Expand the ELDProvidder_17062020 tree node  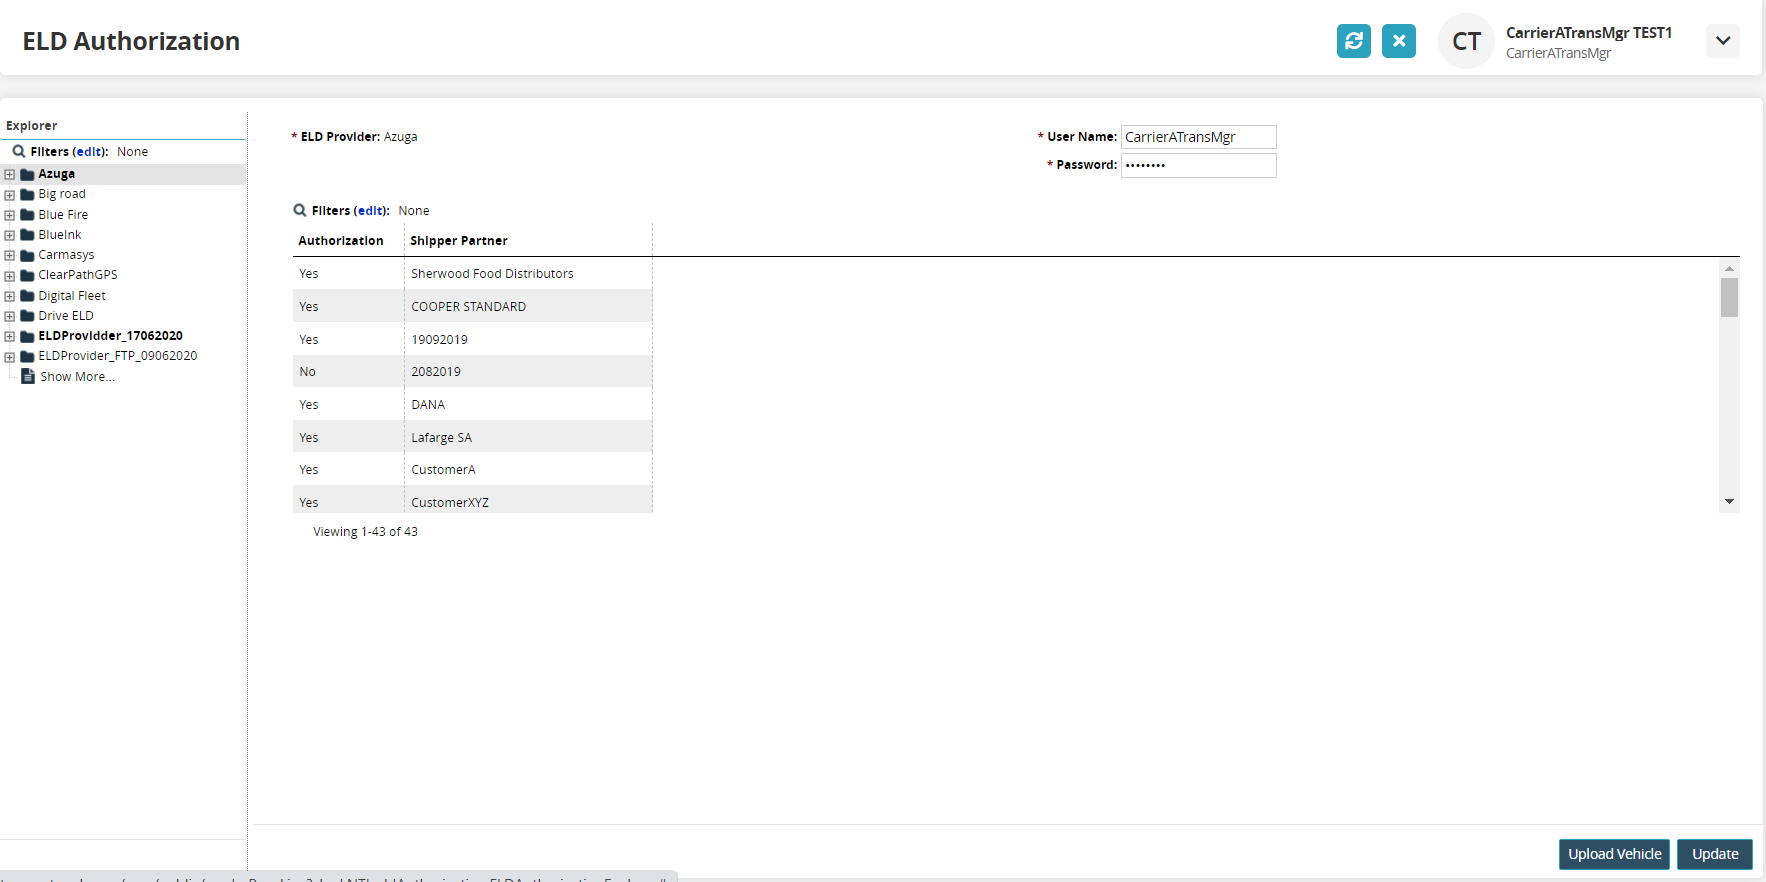click(x=10, y=336)
